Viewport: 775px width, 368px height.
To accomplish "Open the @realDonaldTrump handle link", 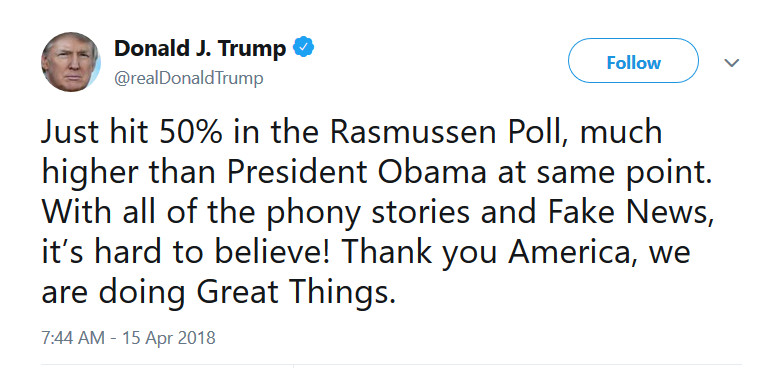I will coord(188,79).
